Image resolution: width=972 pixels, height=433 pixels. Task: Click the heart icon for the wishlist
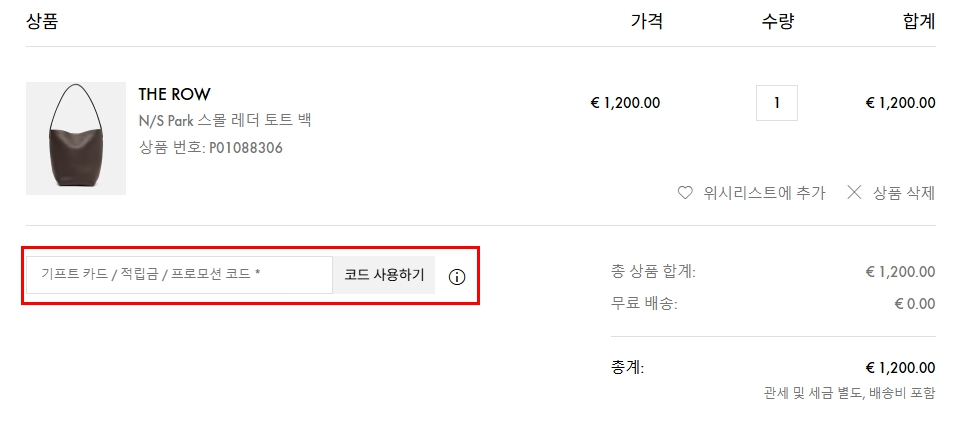tap(685, 193)
